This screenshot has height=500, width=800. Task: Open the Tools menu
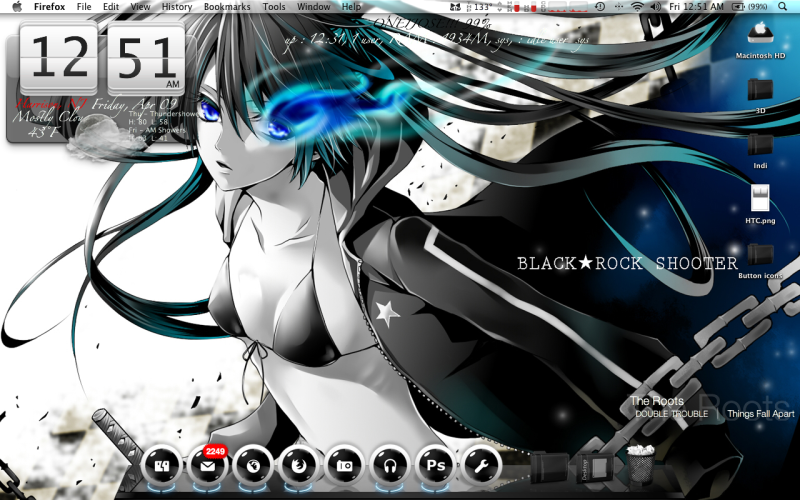click(x=274, y=7)
